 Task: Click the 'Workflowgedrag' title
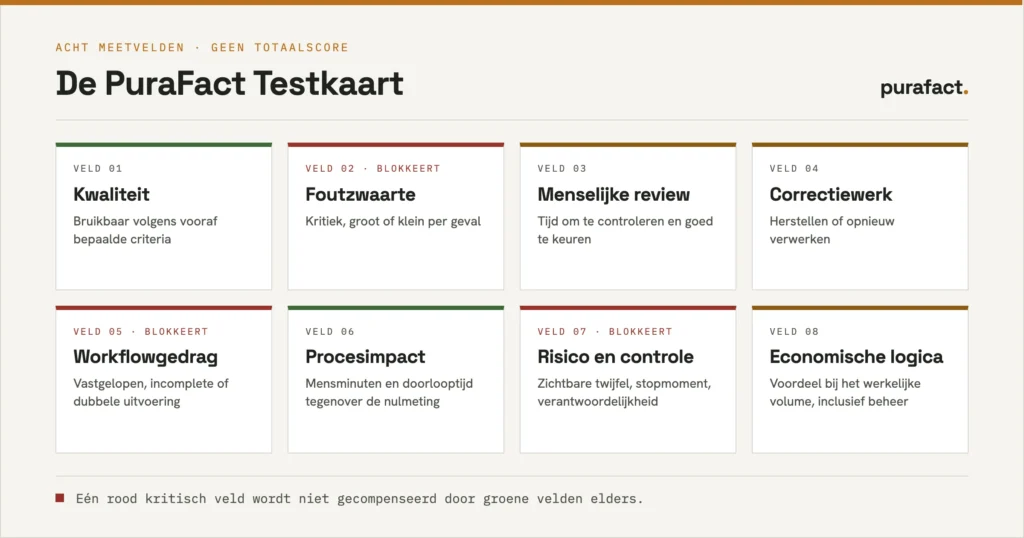click(145, 357)
